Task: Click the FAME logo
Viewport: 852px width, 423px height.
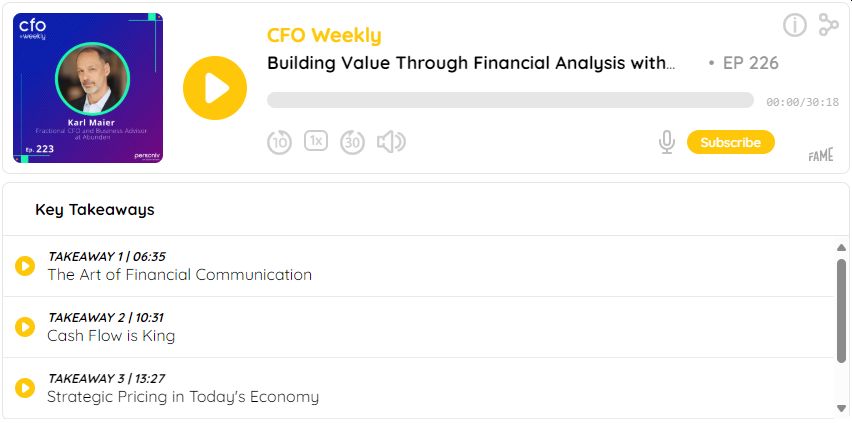Action: pos(821,156)
